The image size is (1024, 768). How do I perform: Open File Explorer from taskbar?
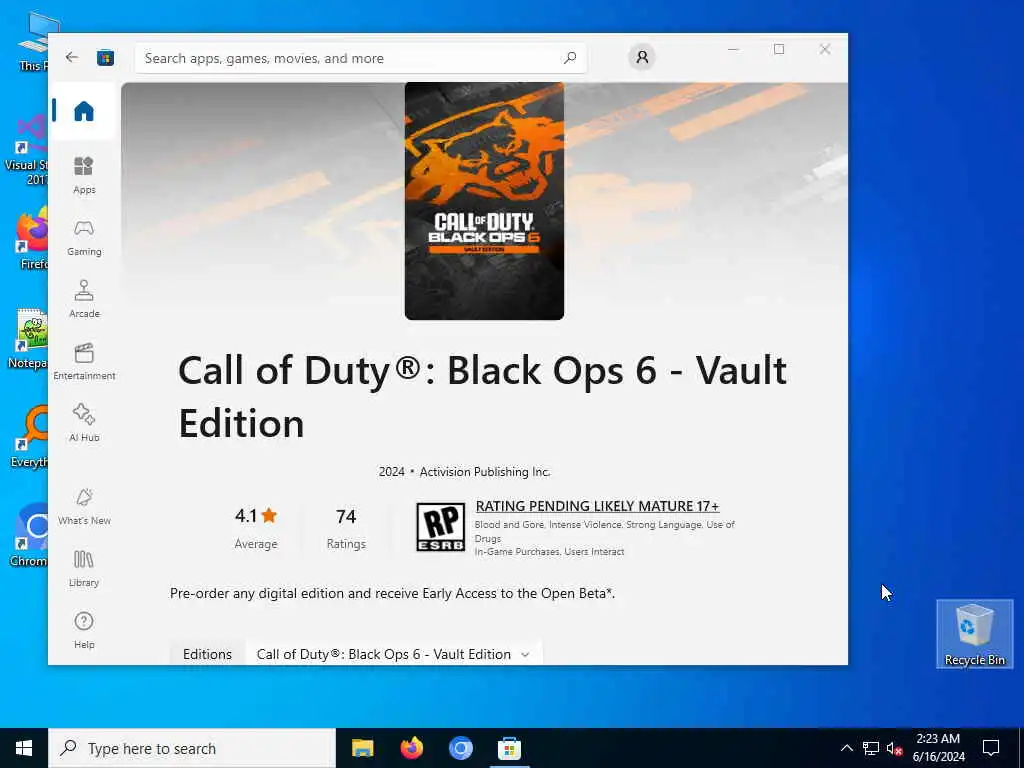(x=362, y=748)
